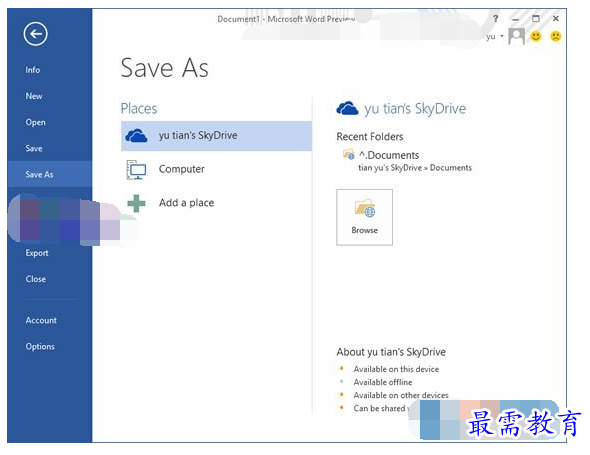Select Save As in the sidebar

[x=49, y=174]
